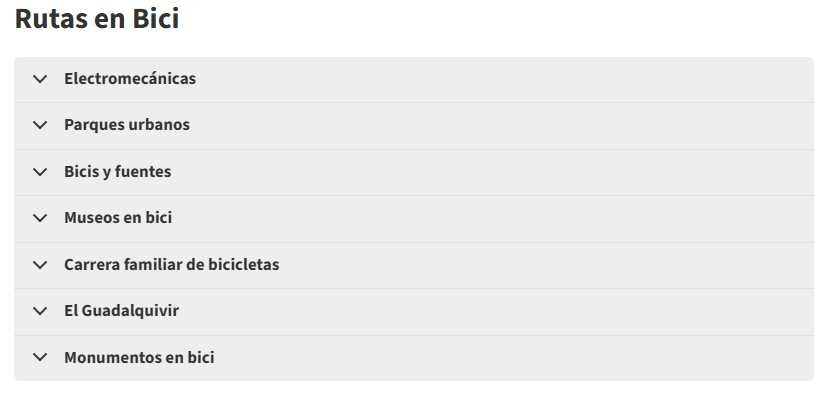The height and width of the screenshot is (395, 826).
Task: Open Carrera familiar de bicicletas text label
Action: click(x=172, y=264)
